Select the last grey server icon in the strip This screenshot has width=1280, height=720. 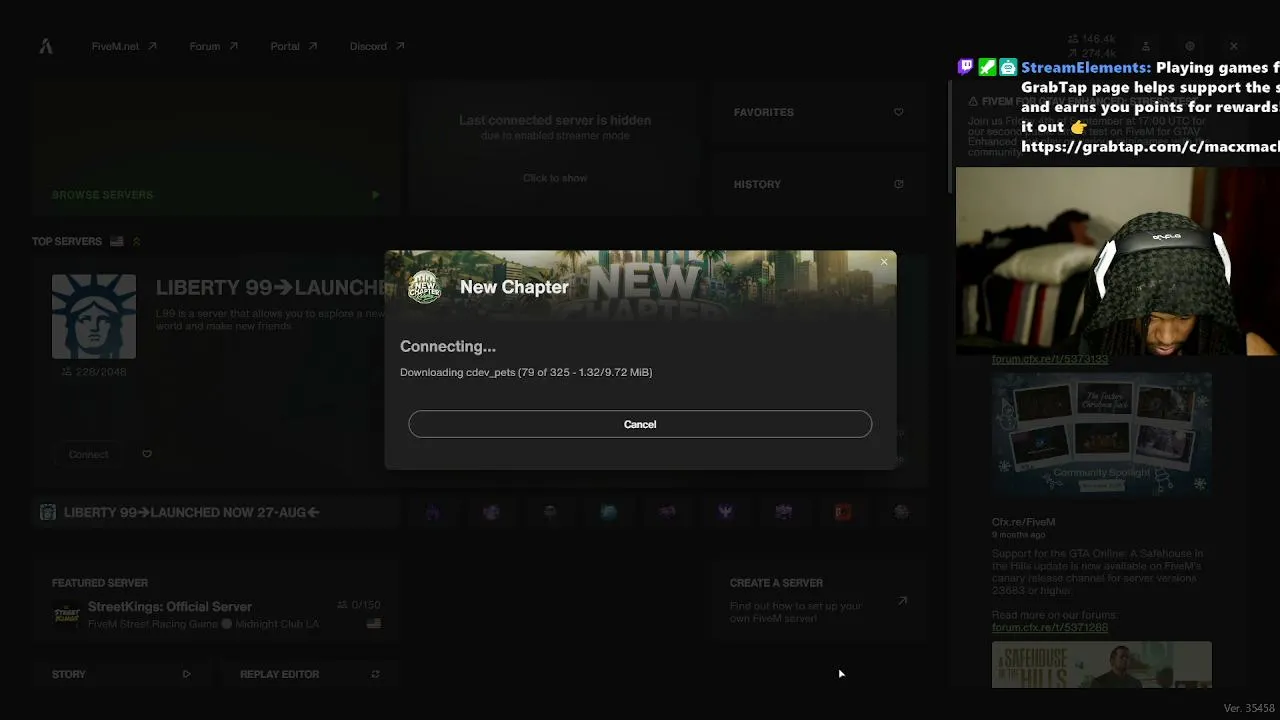point(902,512)
